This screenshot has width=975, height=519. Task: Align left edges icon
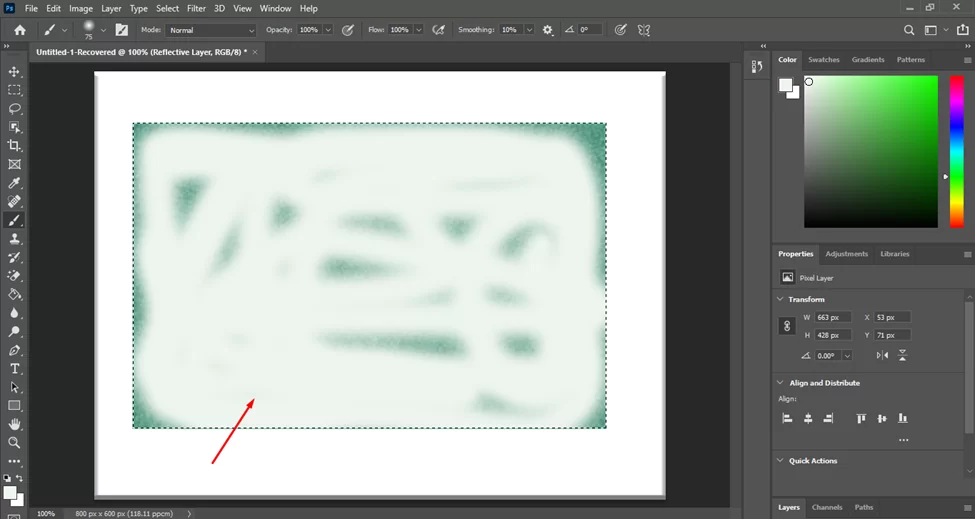(x=787, y=418)
